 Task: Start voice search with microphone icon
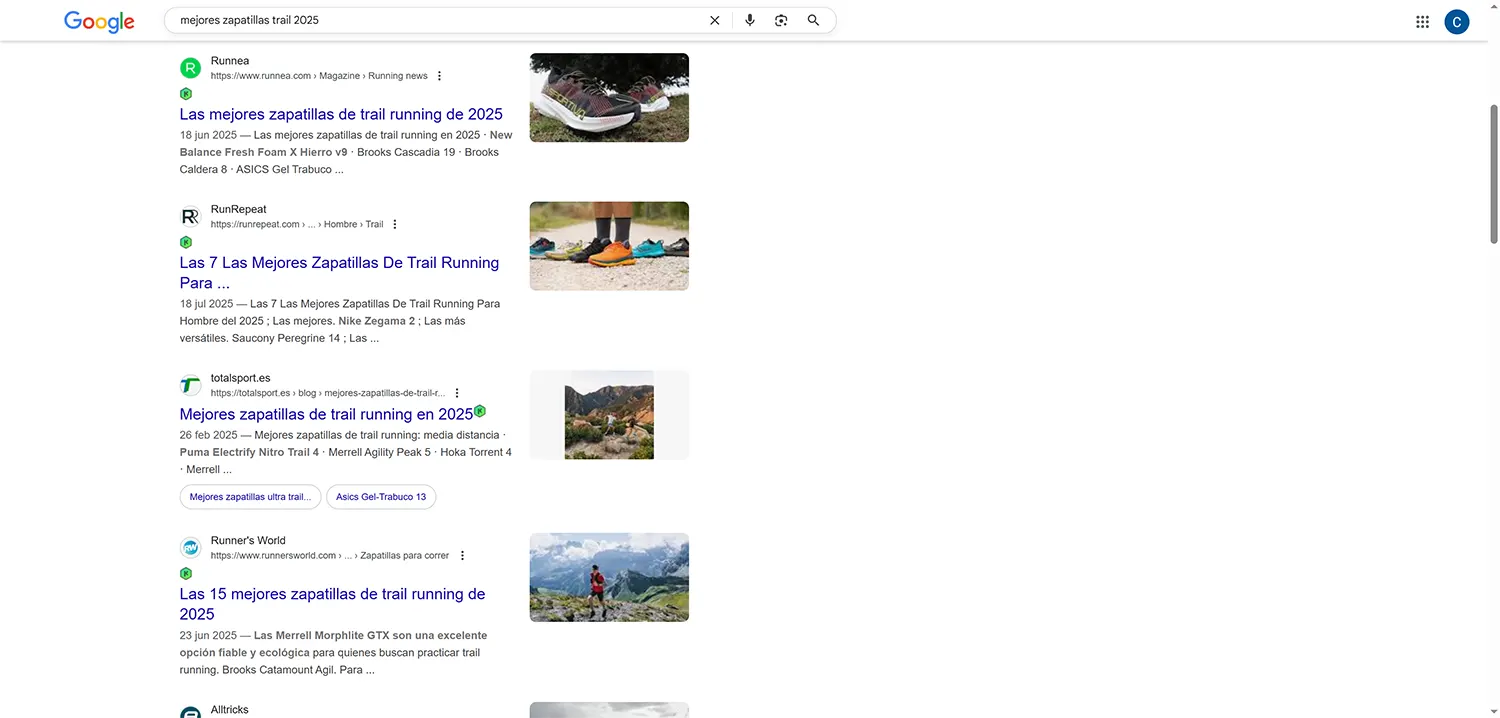[750, 20]
